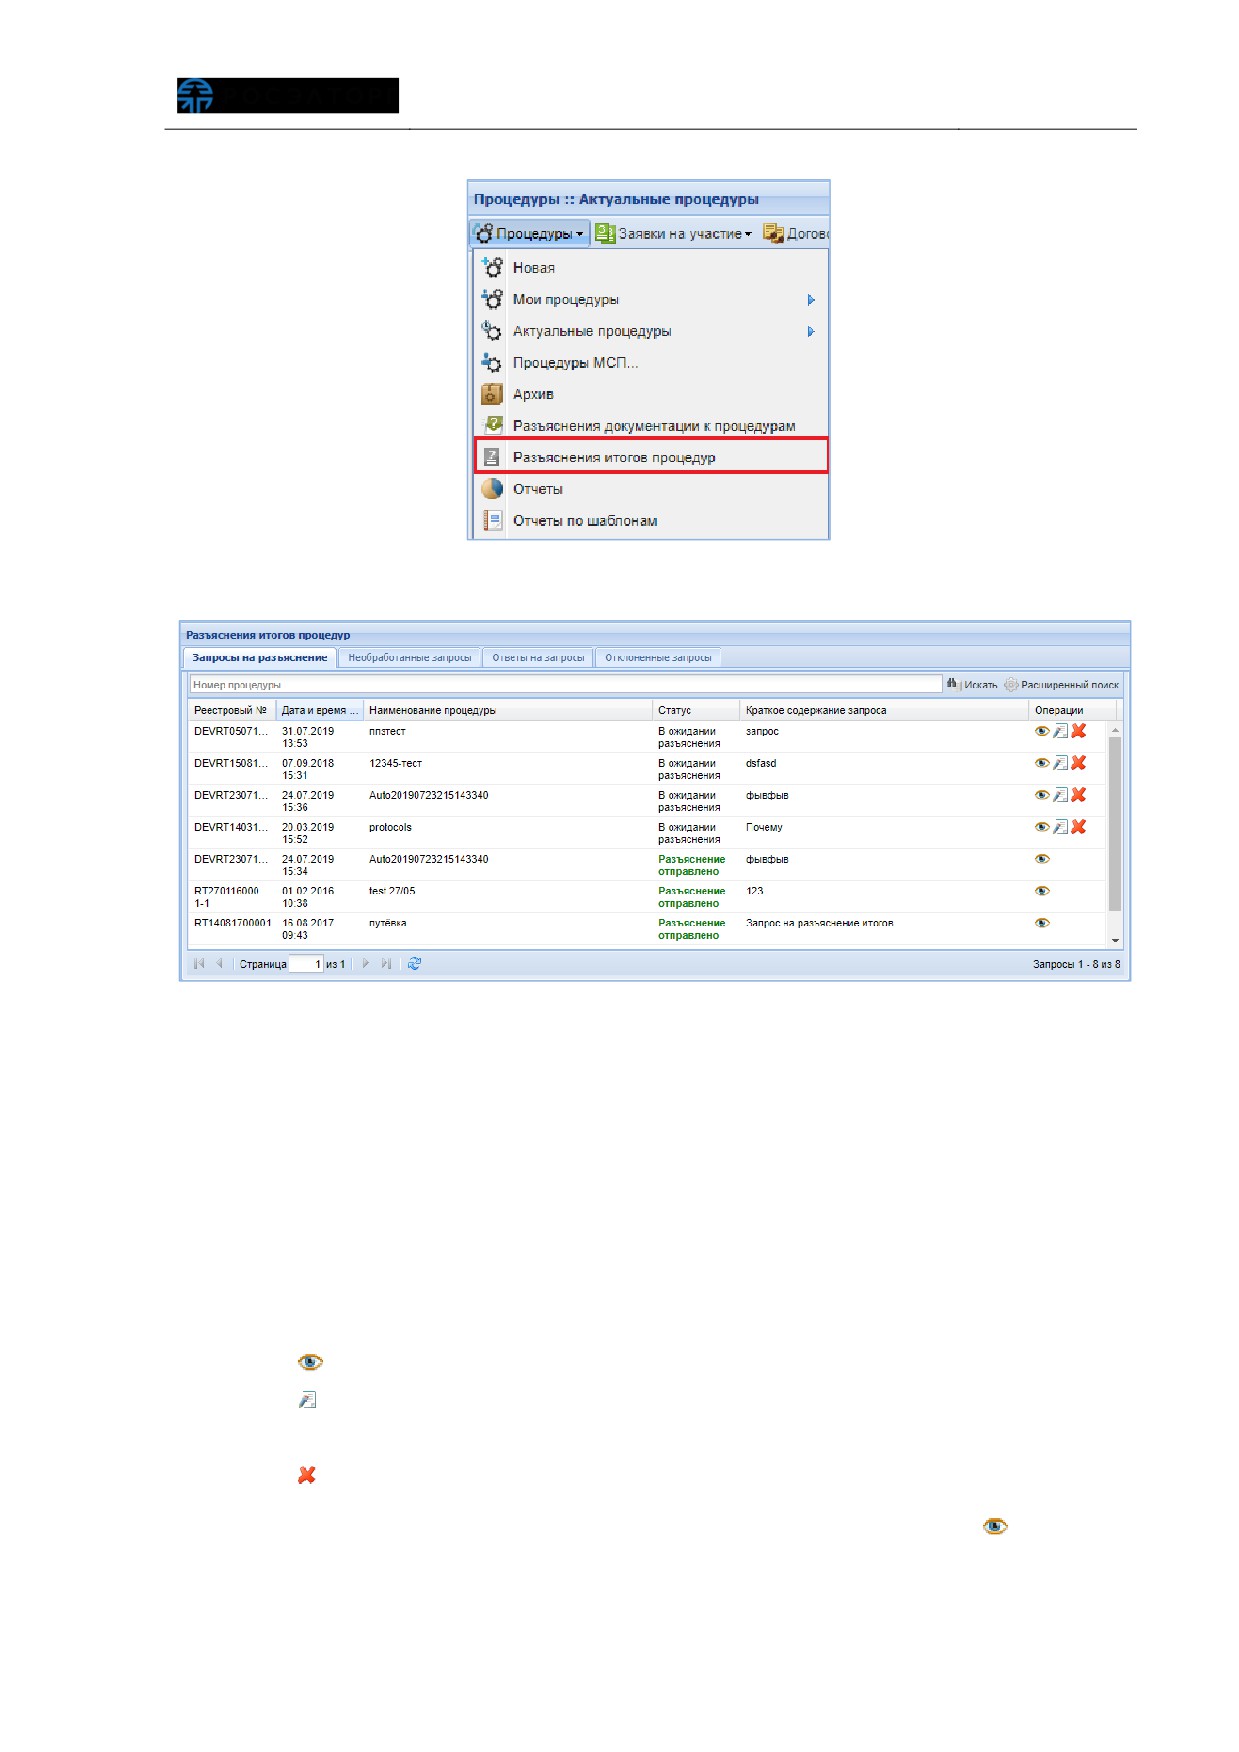Edit the request in the ппзтест row
1239x1752 pixels.
pos(1060,731)
